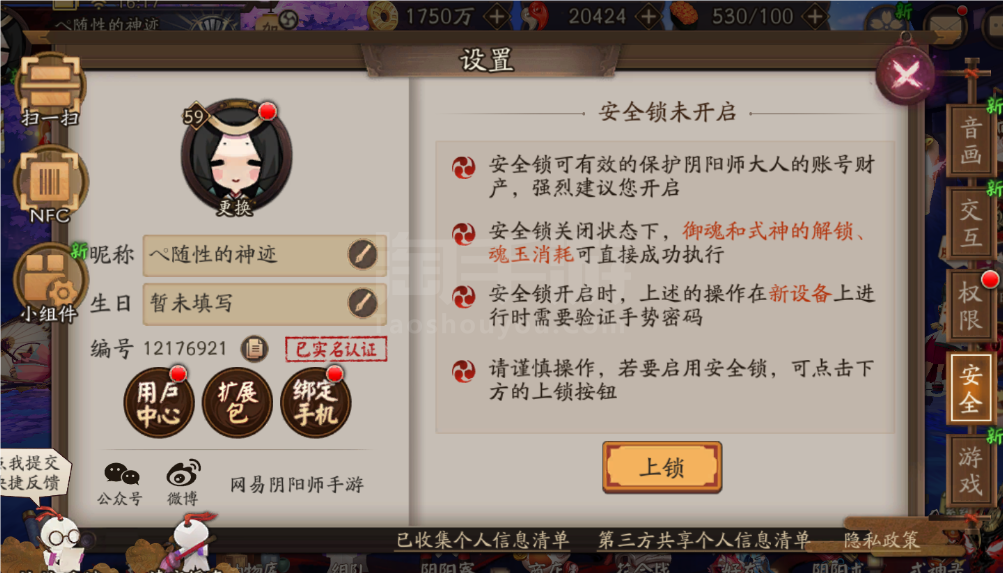Switch to the 音画 tab
This screenshot has height=573, width=1003.
[970, 141]
